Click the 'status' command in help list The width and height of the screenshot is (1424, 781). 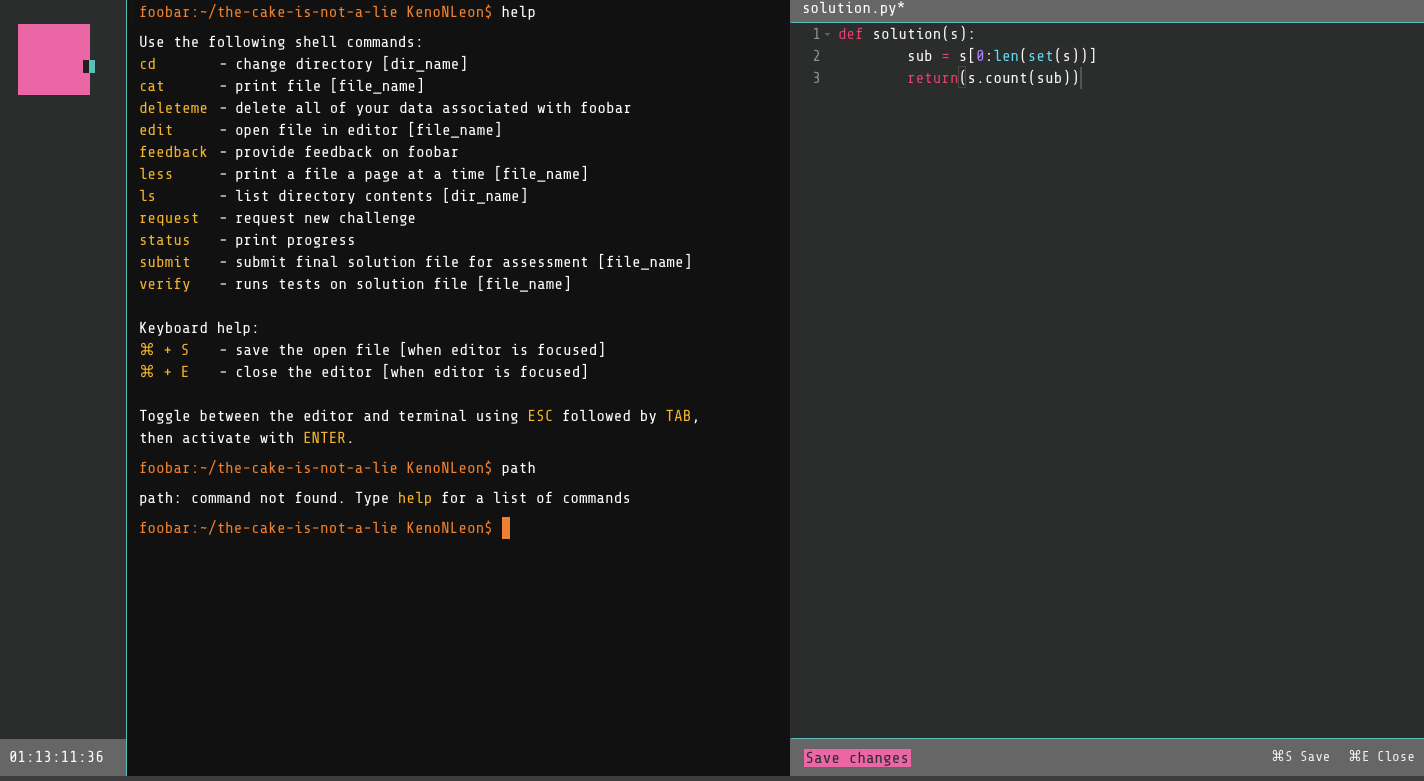coord(165,240)
